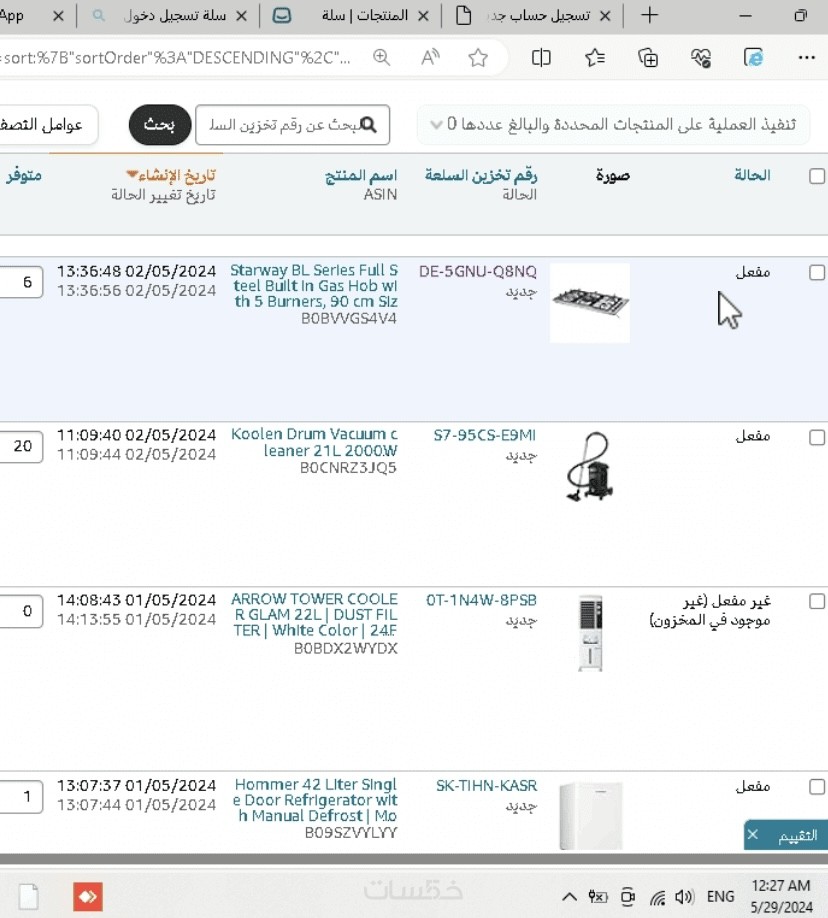Screen dimensions: 828x918
Task: Open a new browser tab with plus
Action: coord(649,15)
